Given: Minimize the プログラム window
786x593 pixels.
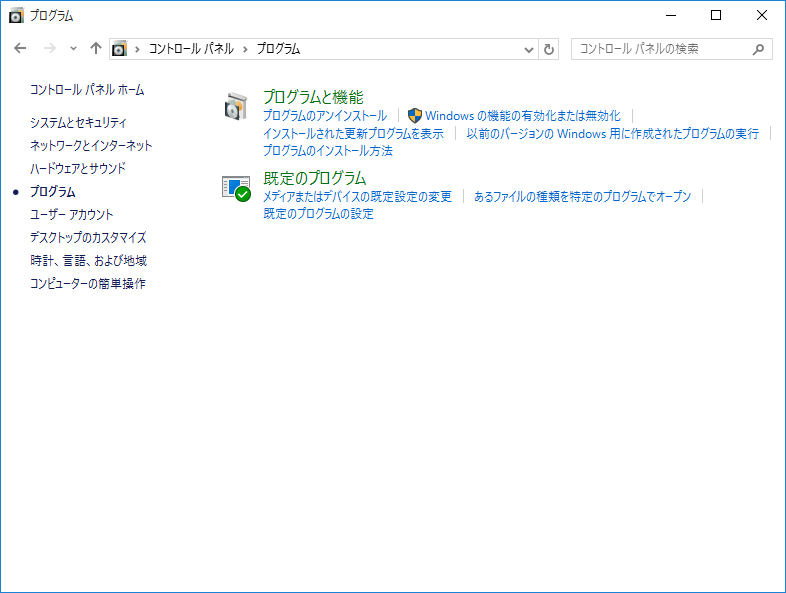Looking at the screenshot, I should (671, 16).
